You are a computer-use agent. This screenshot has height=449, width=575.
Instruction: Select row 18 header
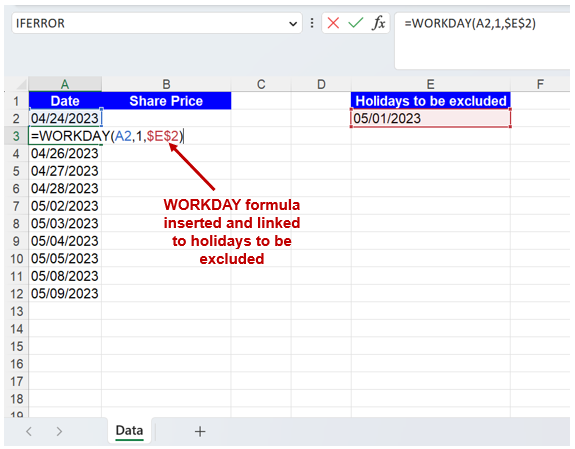tap(16, 399)
